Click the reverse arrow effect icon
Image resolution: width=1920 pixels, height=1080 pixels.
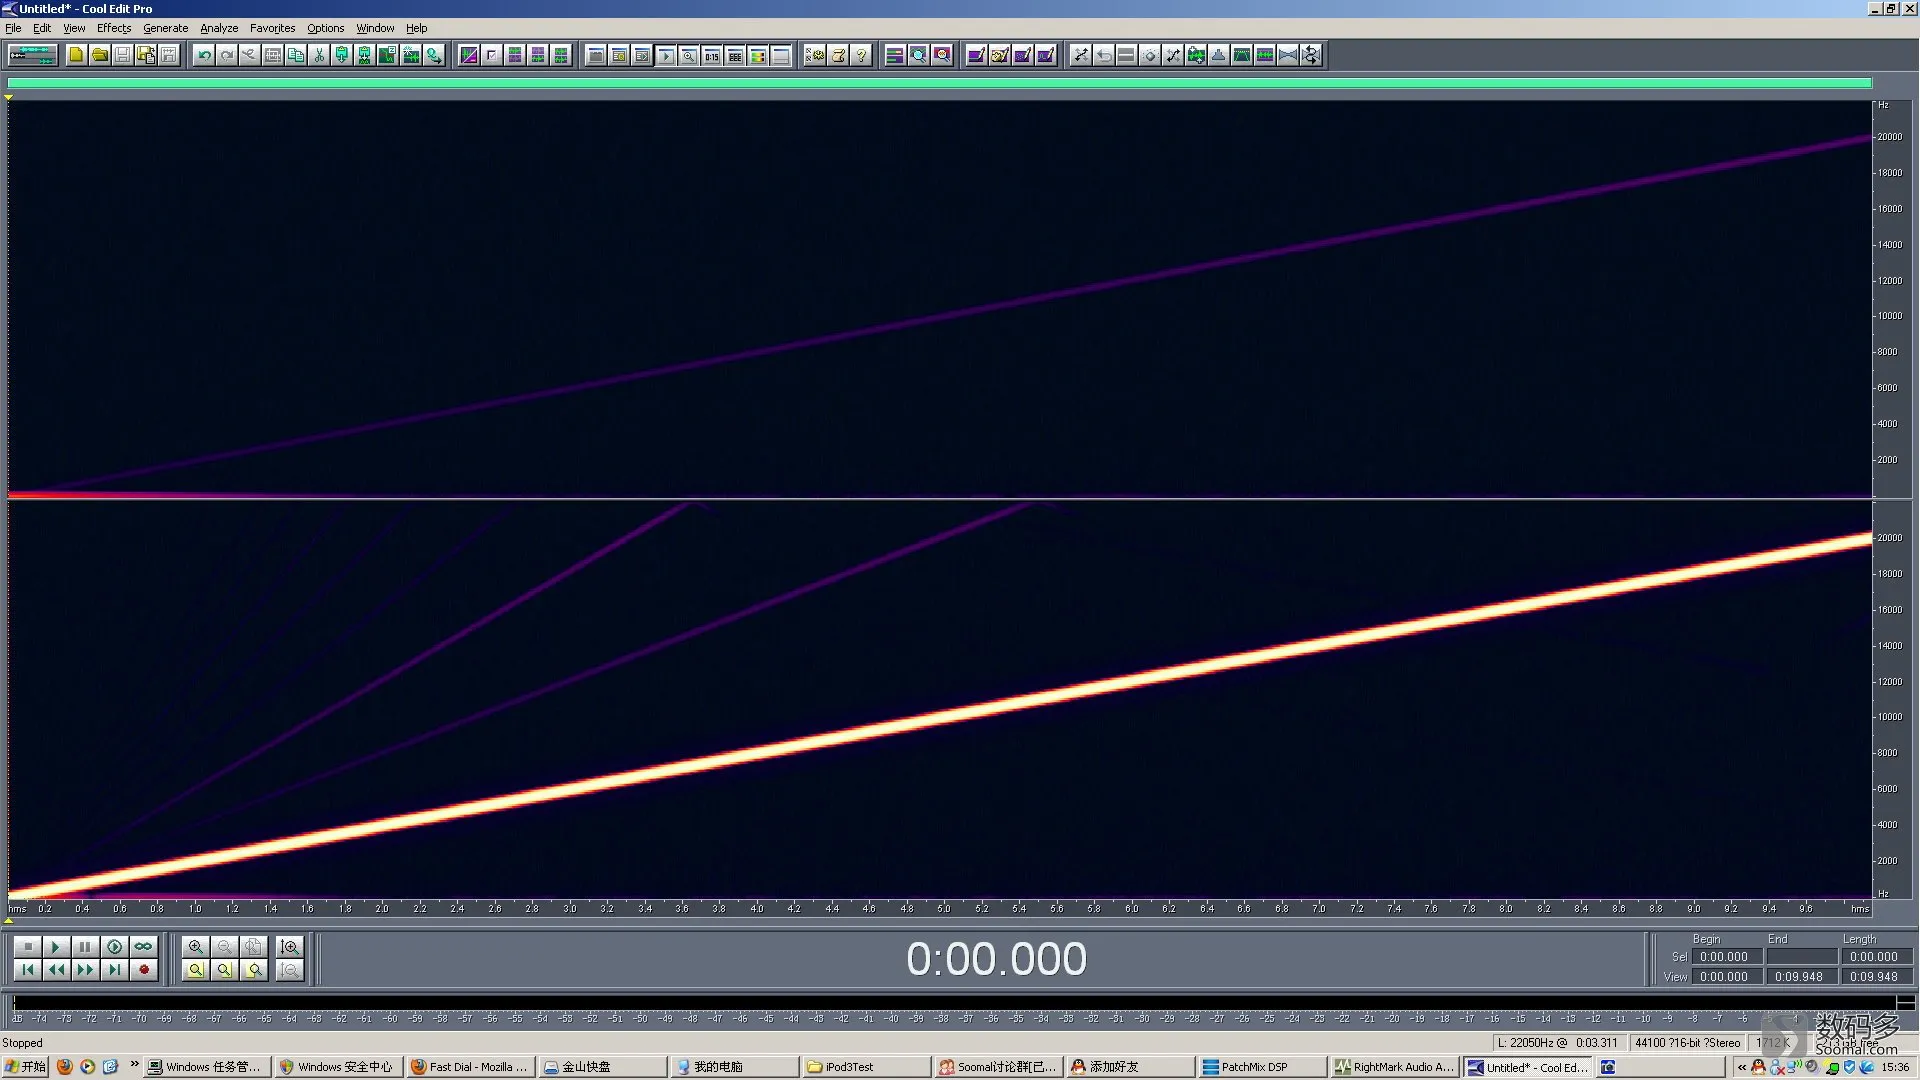(1104, 55)
